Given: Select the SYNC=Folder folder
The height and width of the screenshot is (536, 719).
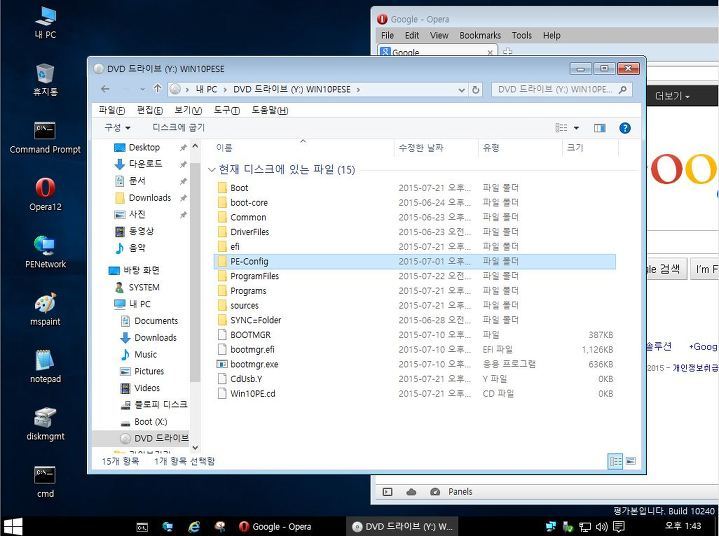Looking at the screenshot, I should [x=415, y=320].
